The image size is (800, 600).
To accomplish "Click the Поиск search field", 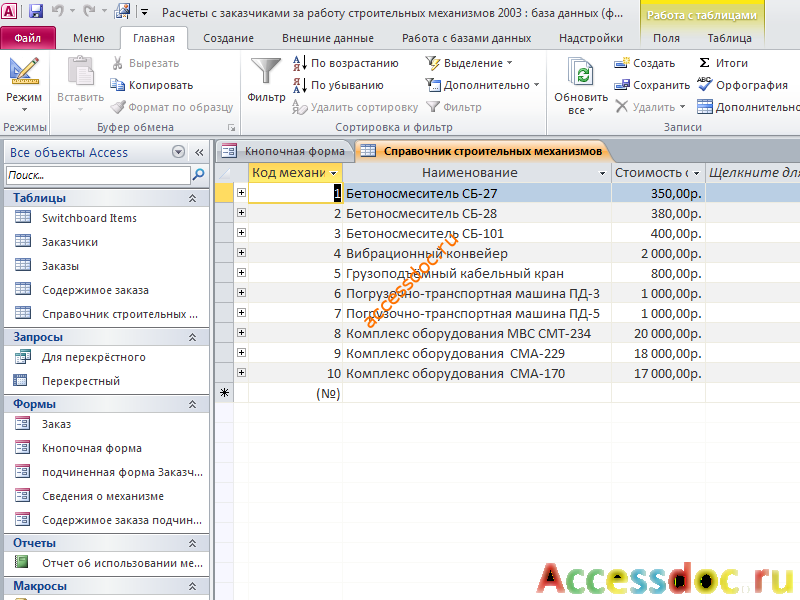I will coord(98,175).
